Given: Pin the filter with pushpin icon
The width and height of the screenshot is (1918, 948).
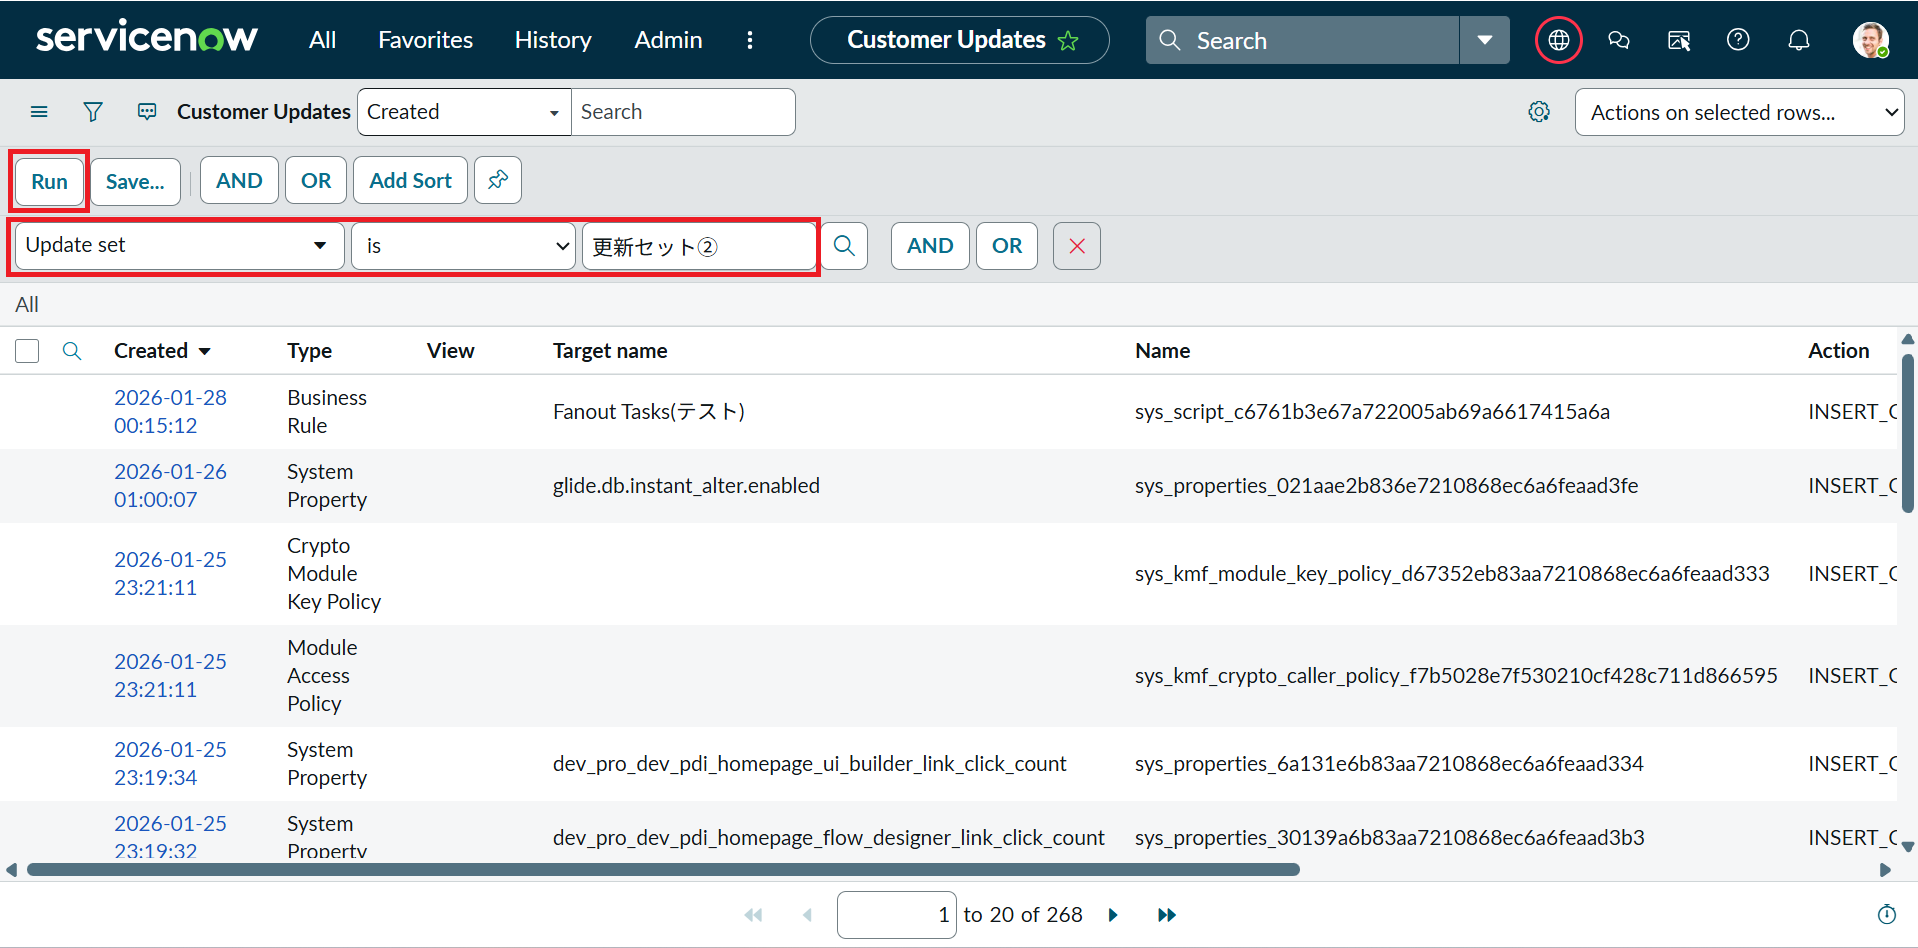Looking at the screenshot, I should click(497, 180).
